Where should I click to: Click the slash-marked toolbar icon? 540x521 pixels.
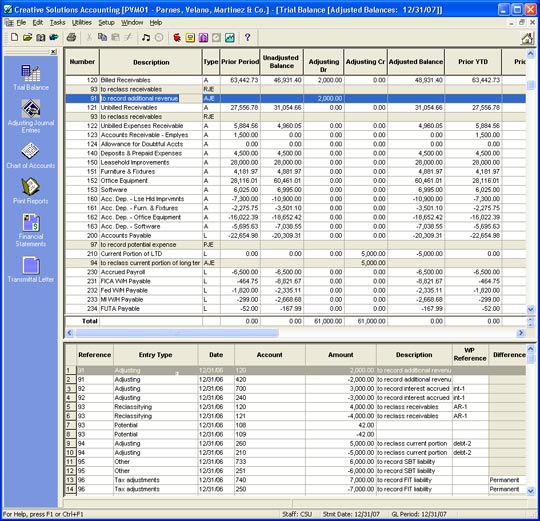pos(128,37)
